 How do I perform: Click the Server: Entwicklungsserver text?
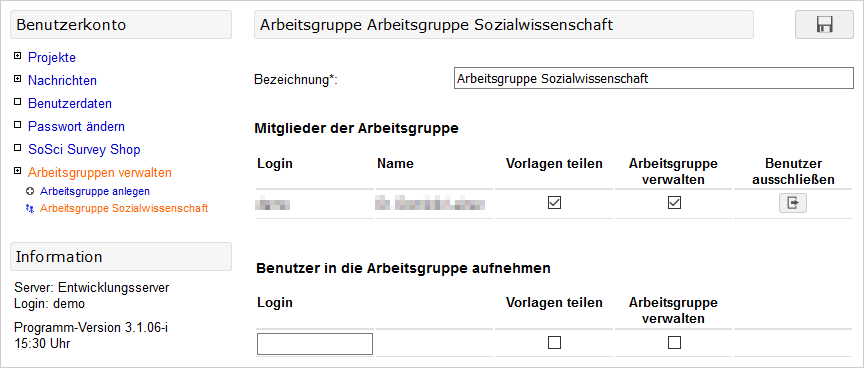coord(92,288)
